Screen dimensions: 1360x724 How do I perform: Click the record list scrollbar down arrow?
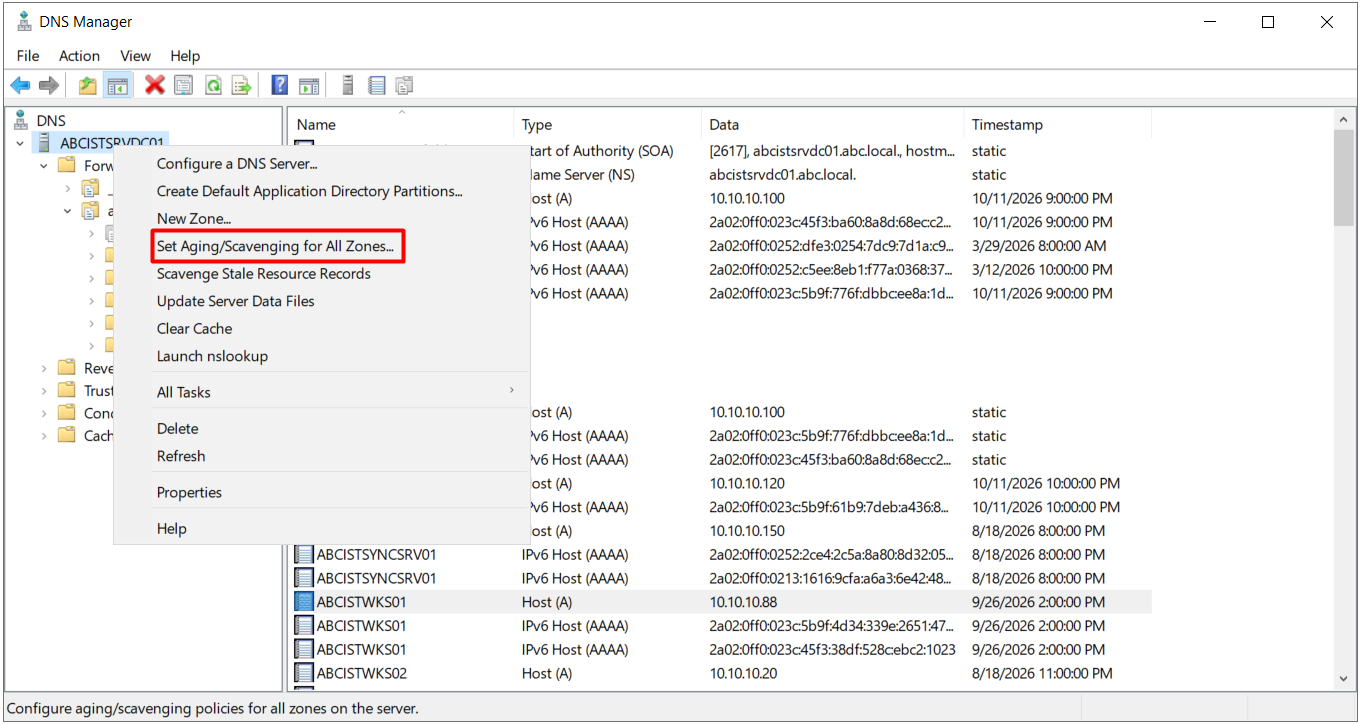[1344, 678]
